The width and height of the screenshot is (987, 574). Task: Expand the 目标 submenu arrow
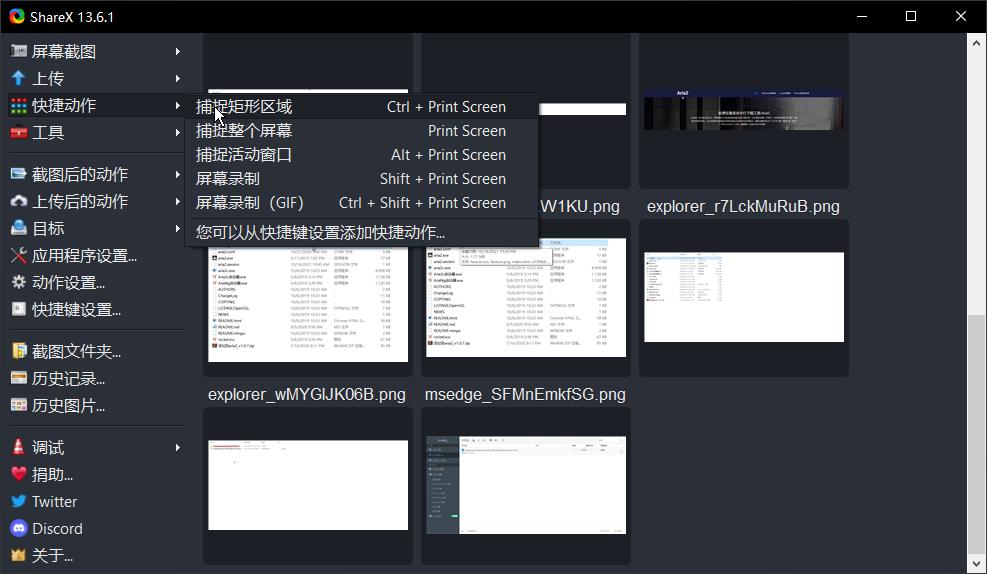click(x=178, y=228)
